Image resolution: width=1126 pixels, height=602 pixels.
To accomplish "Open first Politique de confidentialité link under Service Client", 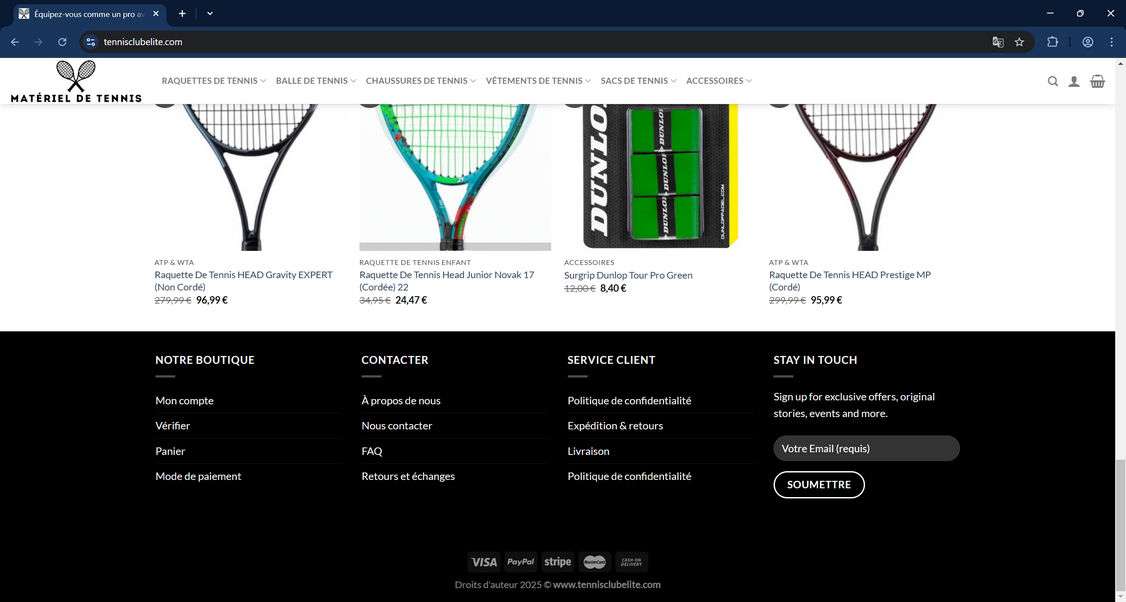I will (629, 401).
